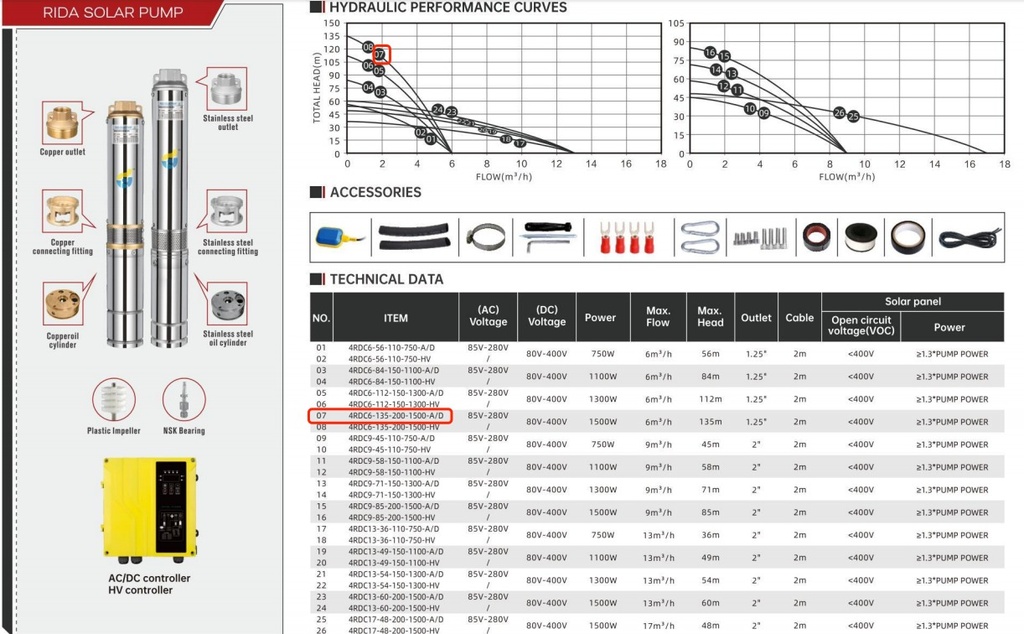Click the Max. Head column header
This screenshot has width=1024, height=634.
pos(711,317)
